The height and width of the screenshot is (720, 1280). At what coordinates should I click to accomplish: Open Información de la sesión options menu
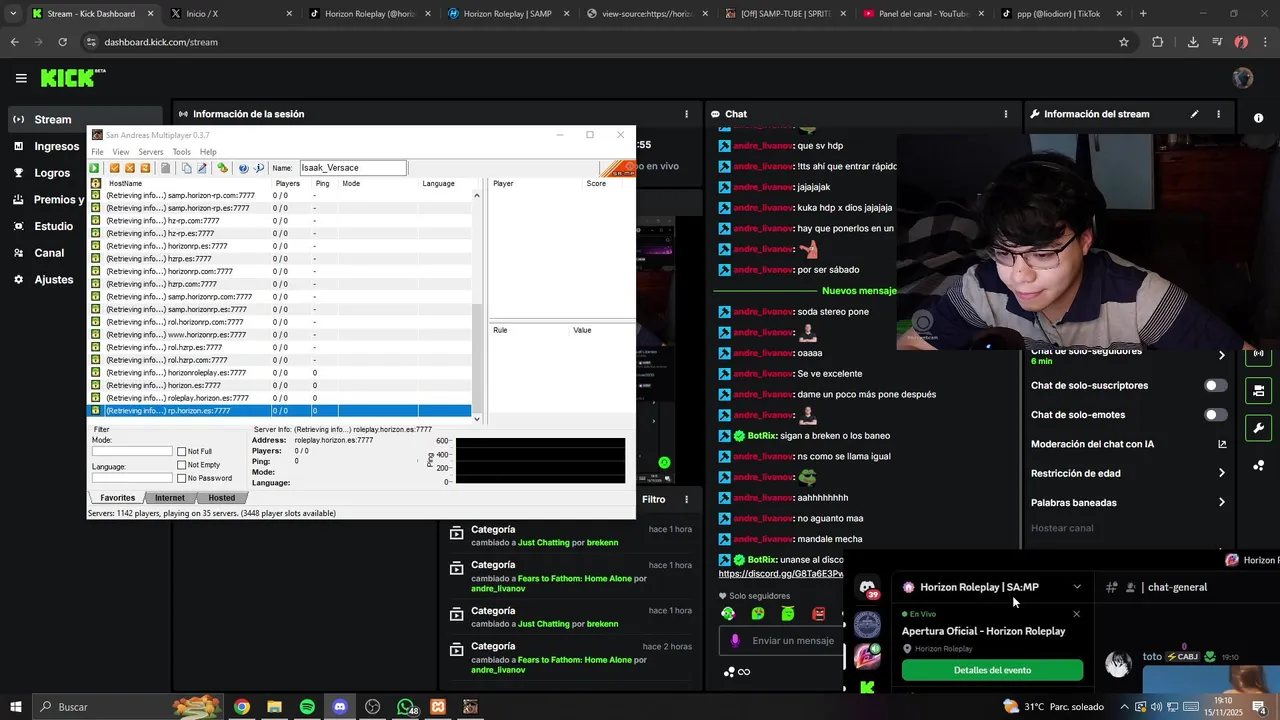click(x=686, y=114)
